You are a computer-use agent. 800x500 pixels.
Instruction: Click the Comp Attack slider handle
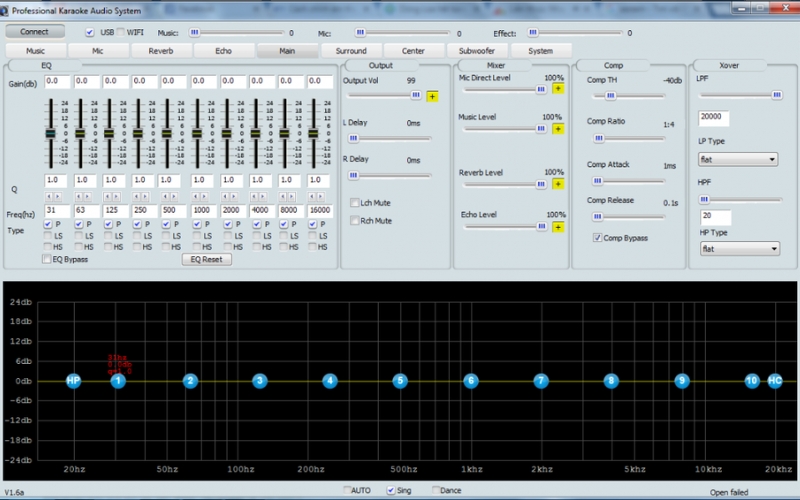click(x=597, y=180)
